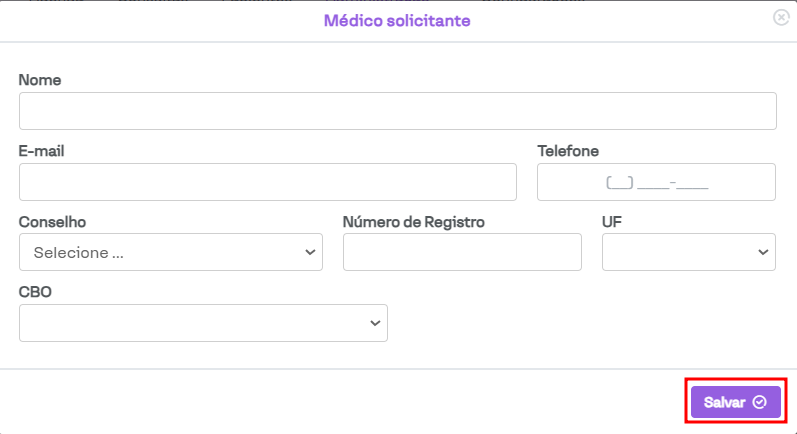The image size is (797, 434).
Task: Select the Telefone masked input
Action: [x=656, y=182]
